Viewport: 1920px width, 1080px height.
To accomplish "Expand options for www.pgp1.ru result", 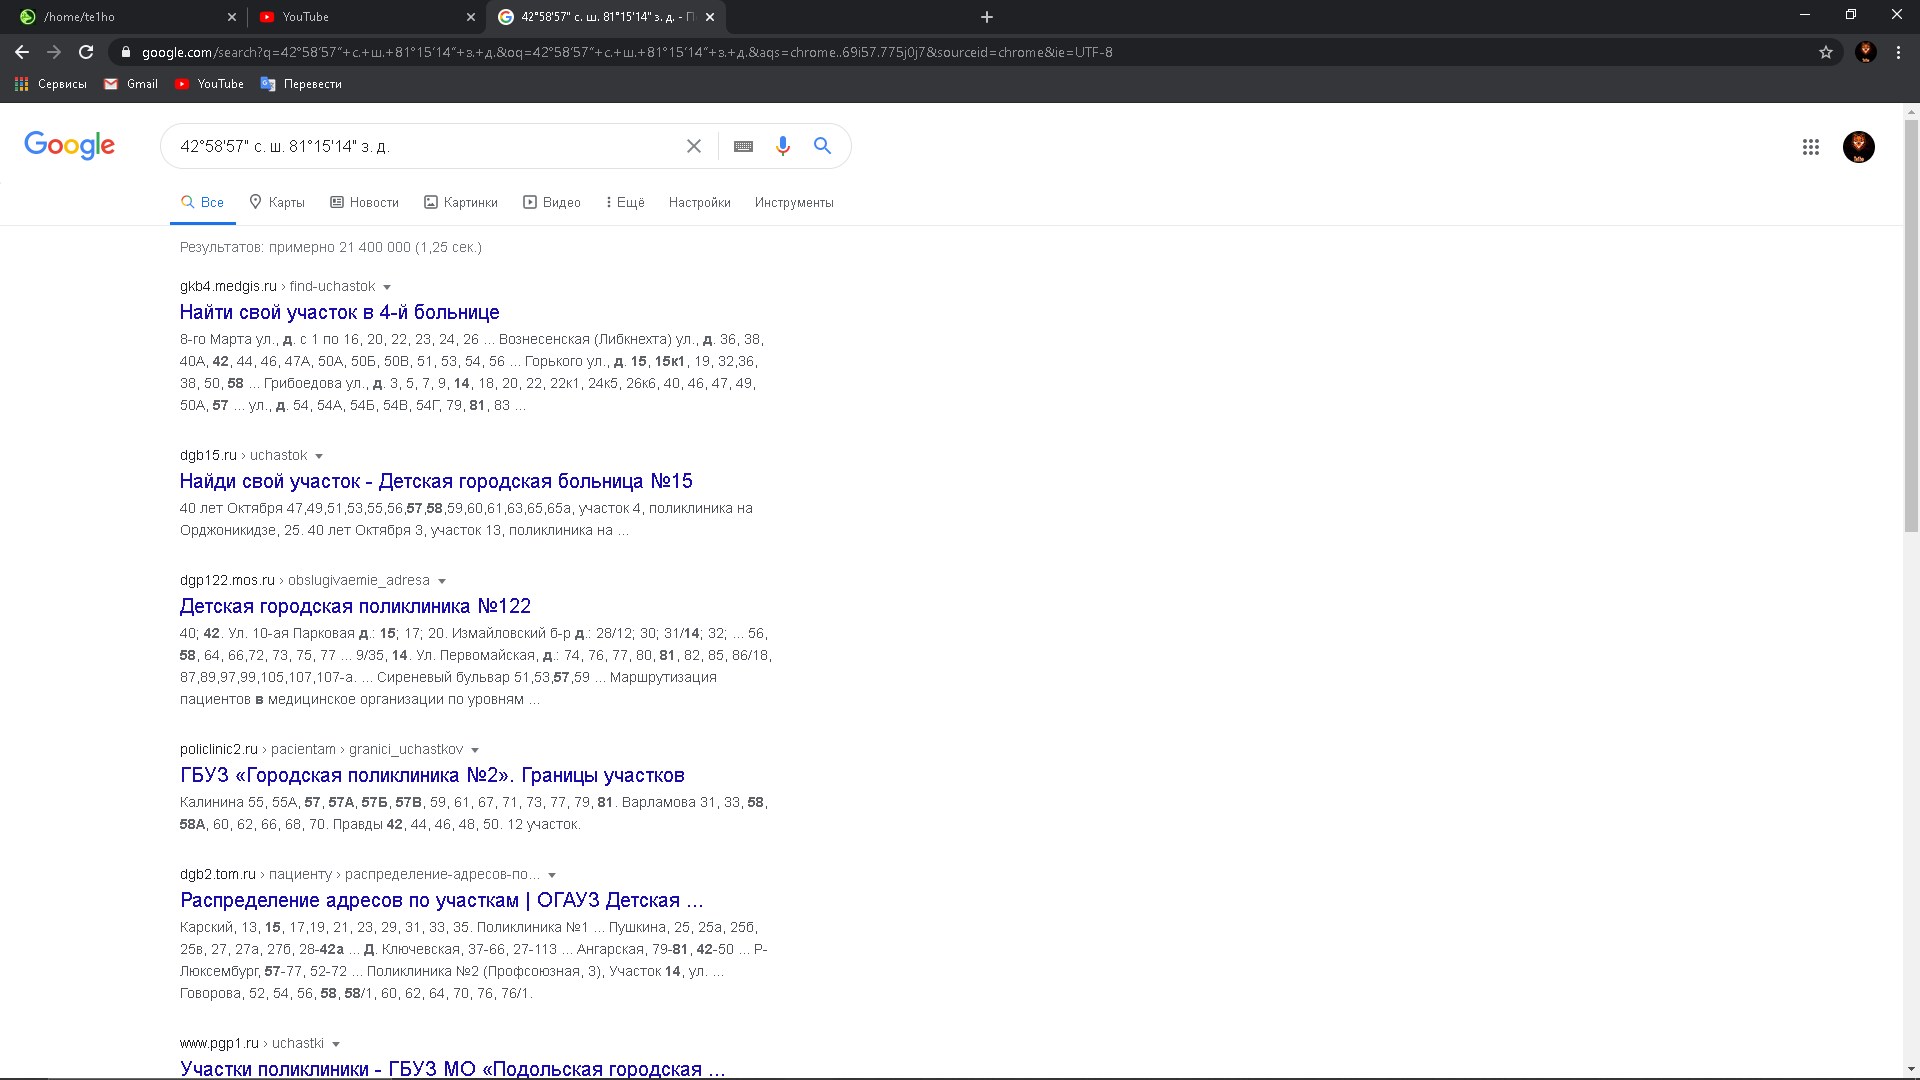I will coord(336,1044).
